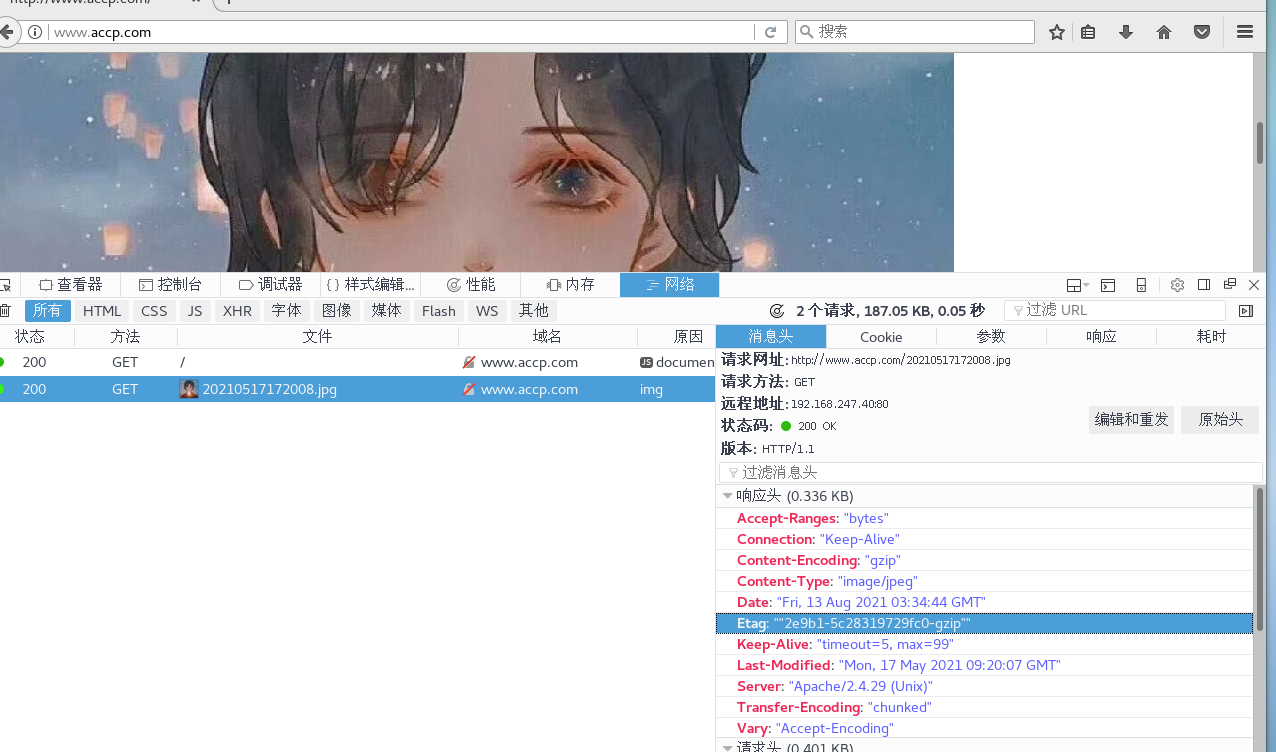Toggle the 其他 request filter
Screen dimensions: 1276x752
(x=534, y=311)
